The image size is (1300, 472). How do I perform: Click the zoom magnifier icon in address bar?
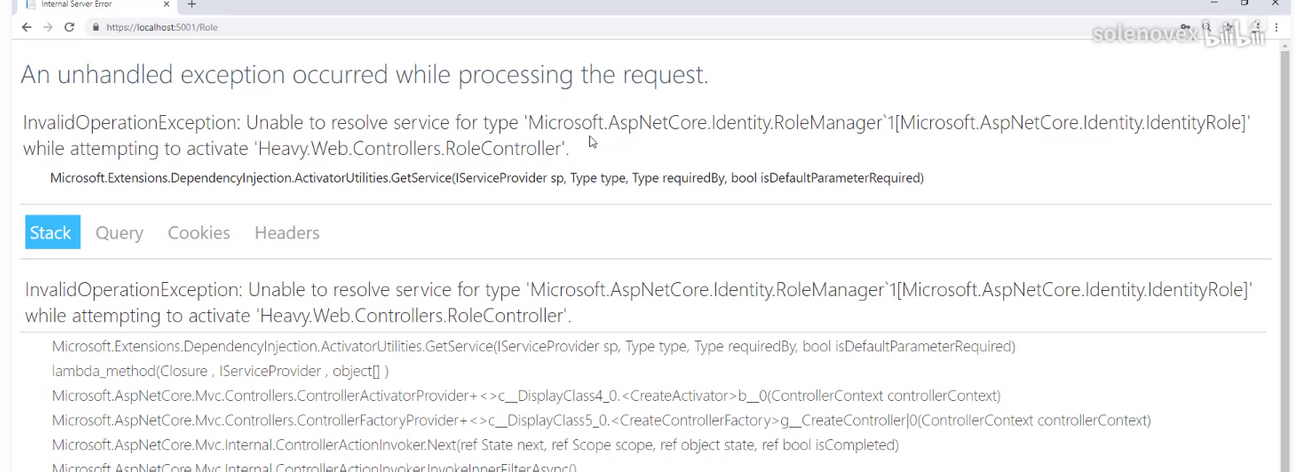point(1207,27)
